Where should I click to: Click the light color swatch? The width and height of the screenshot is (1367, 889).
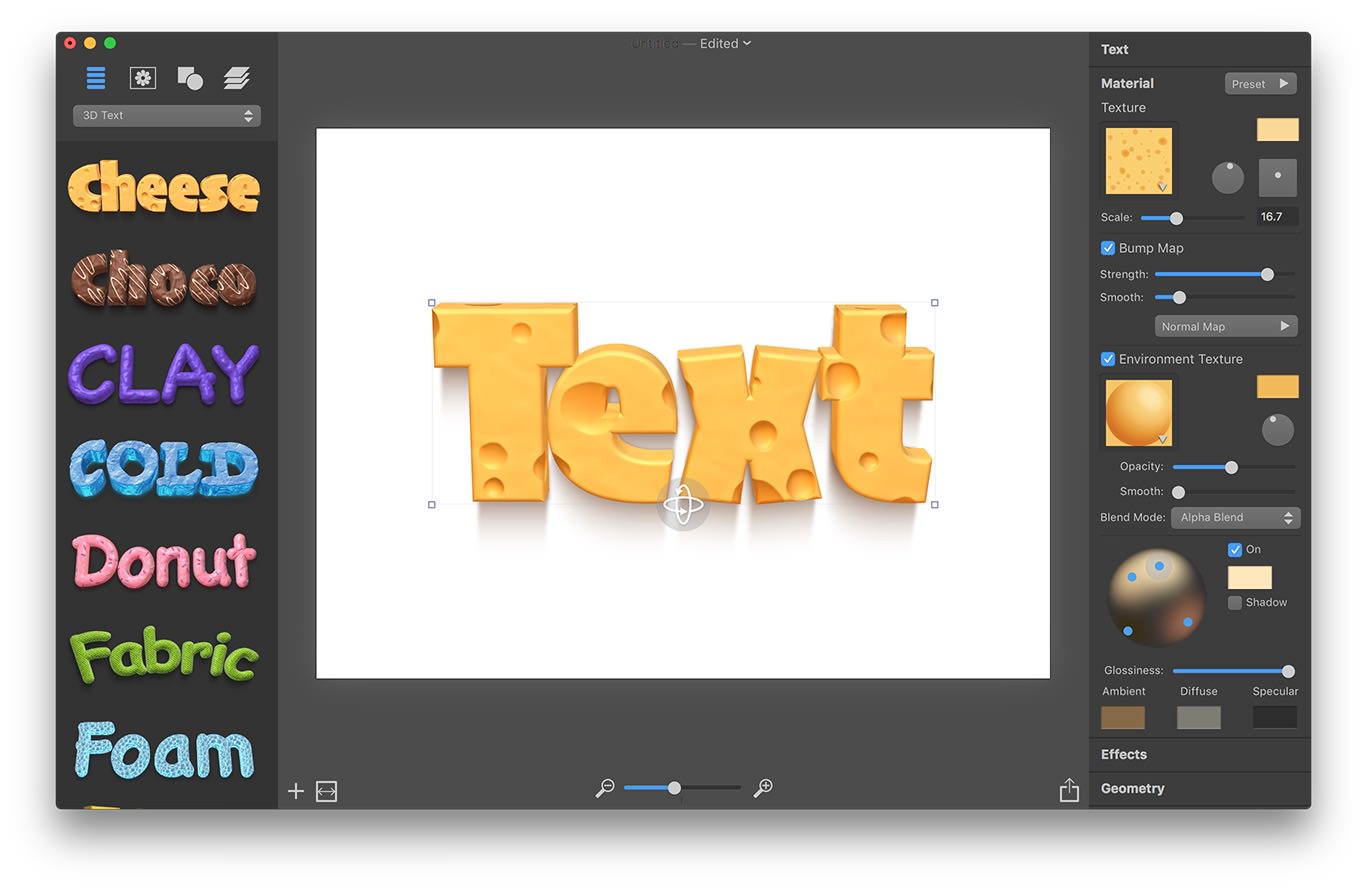1250,577
